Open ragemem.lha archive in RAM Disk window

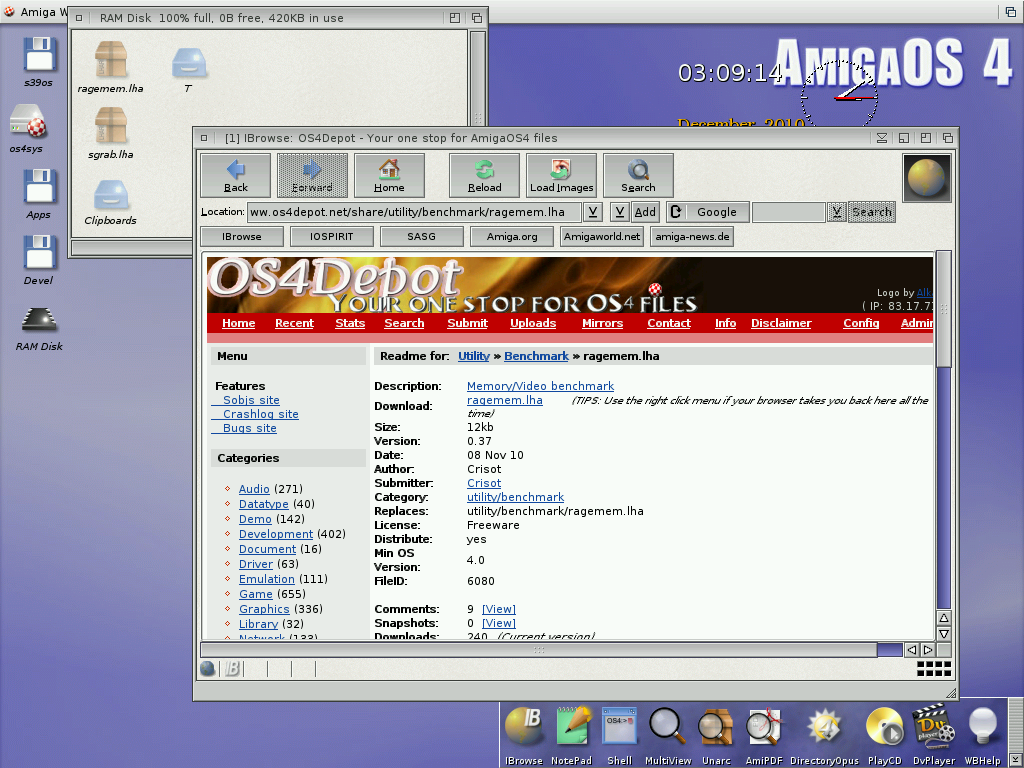point(110,67)
